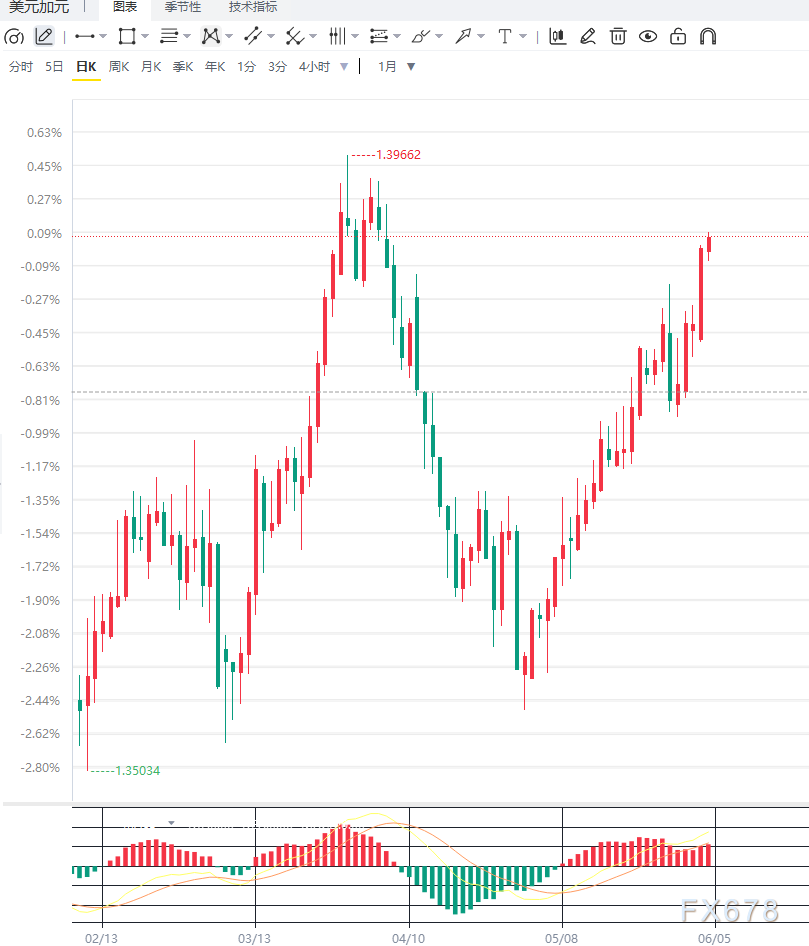Toggle the pencil drawing mode icon
The image size is (809, 946).
coord(44,36)
